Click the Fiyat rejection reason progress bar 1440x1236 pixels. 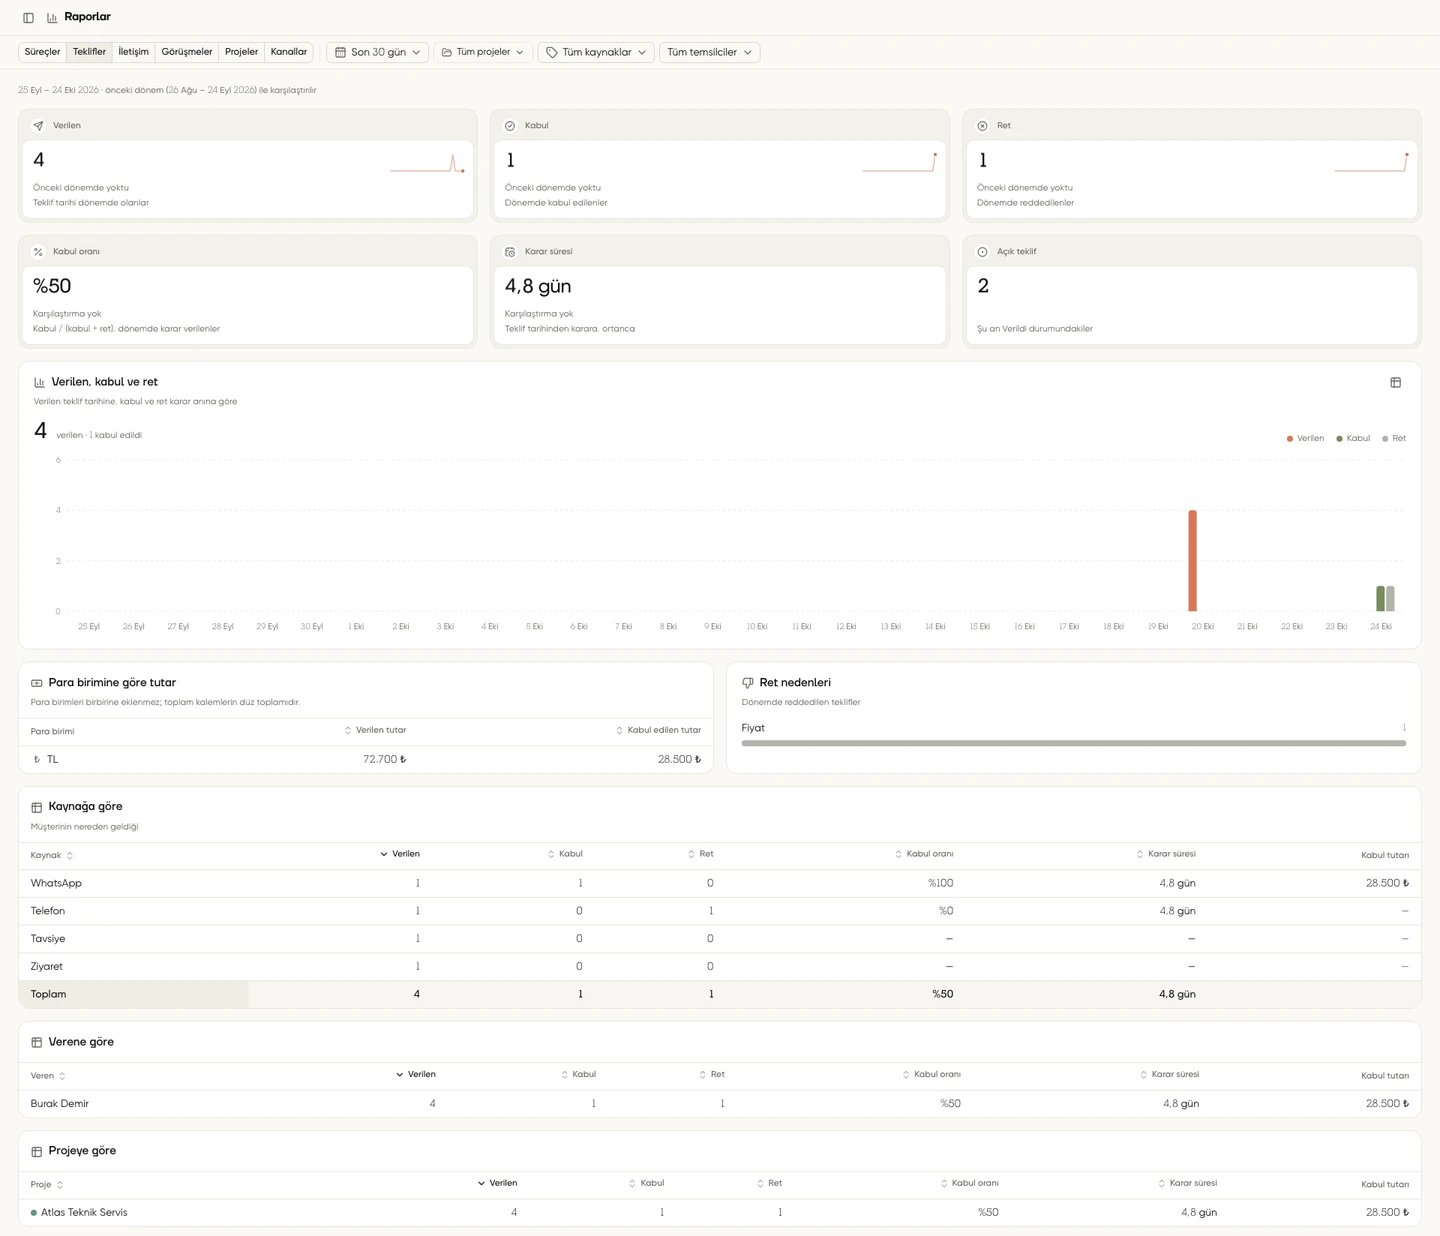pos(1074,743)
